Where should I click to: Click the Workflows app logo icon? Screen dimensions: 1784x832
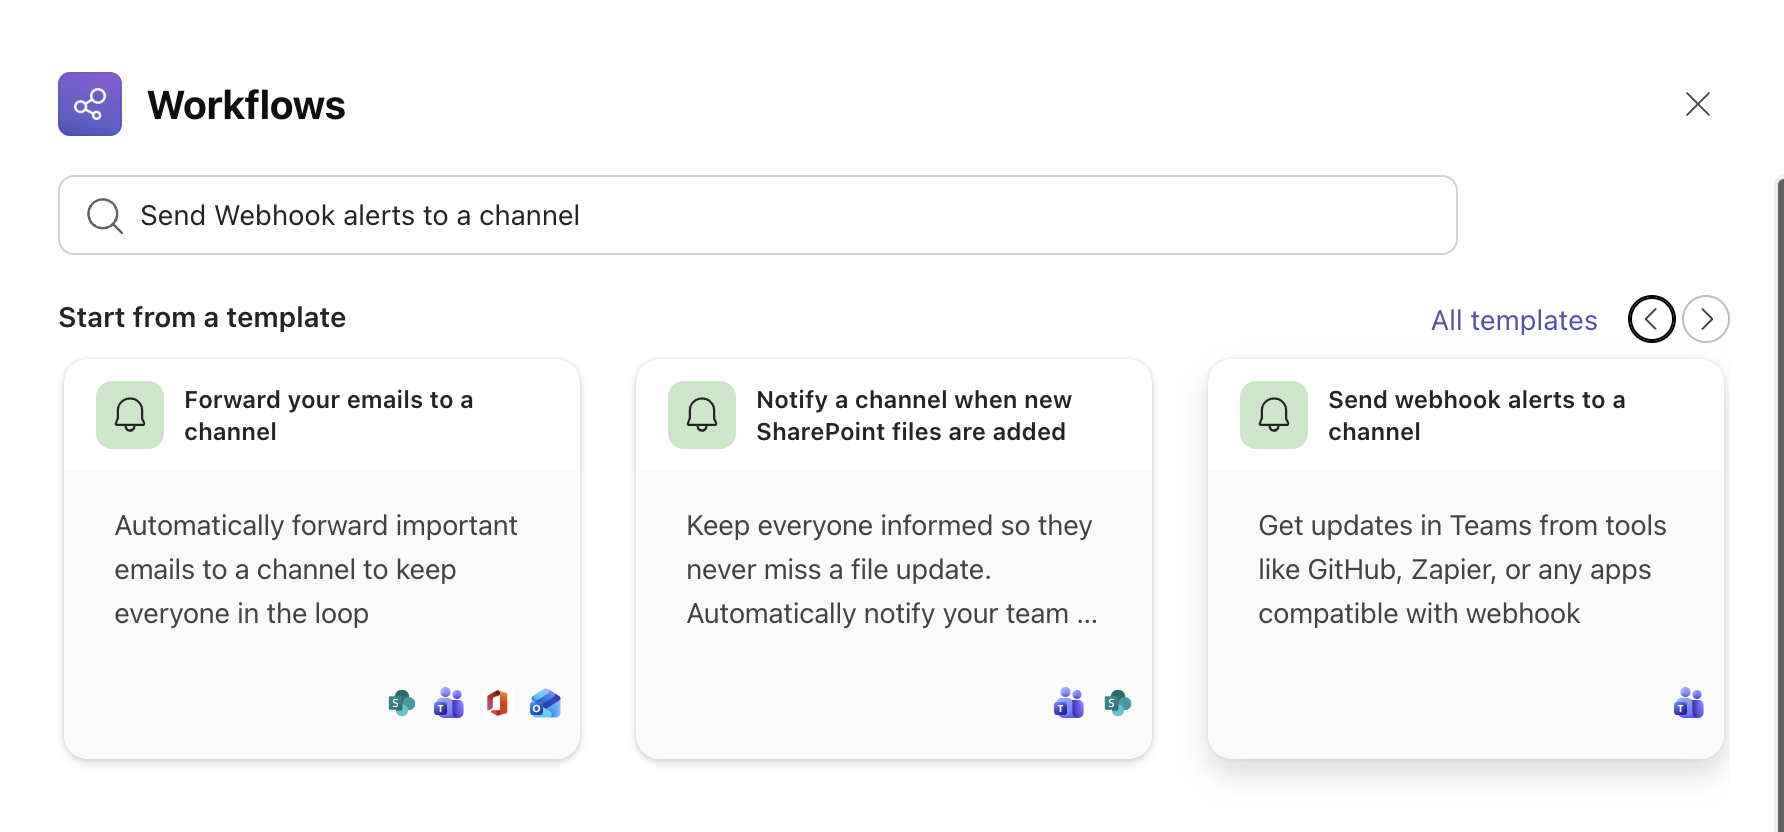point(90,104)
